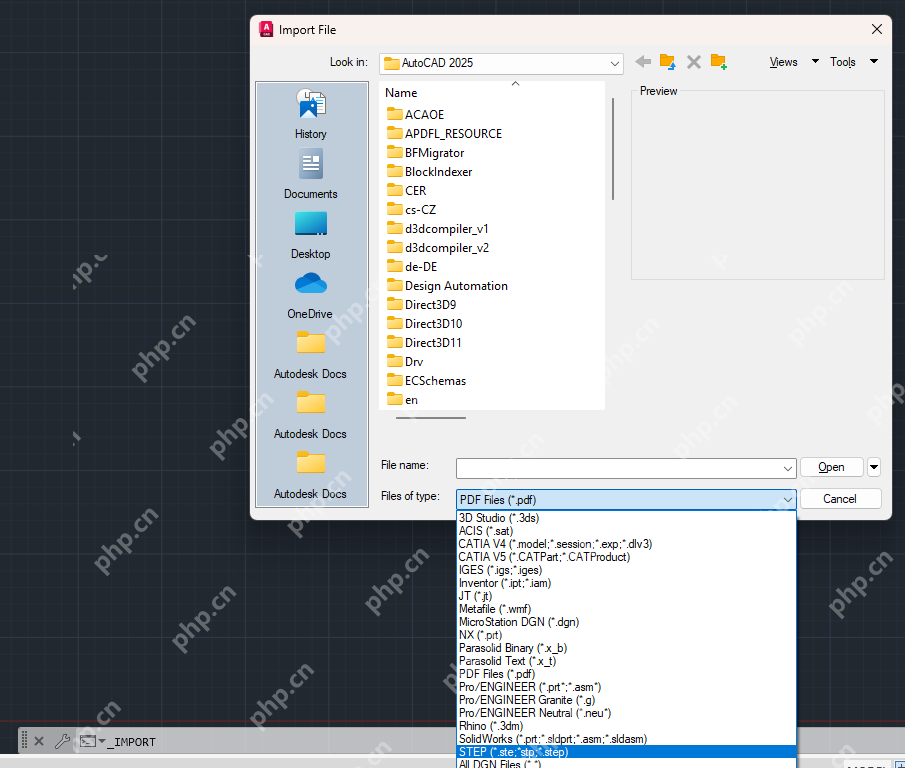Open the first Autodesk Docs shortcut

point(311,355)
